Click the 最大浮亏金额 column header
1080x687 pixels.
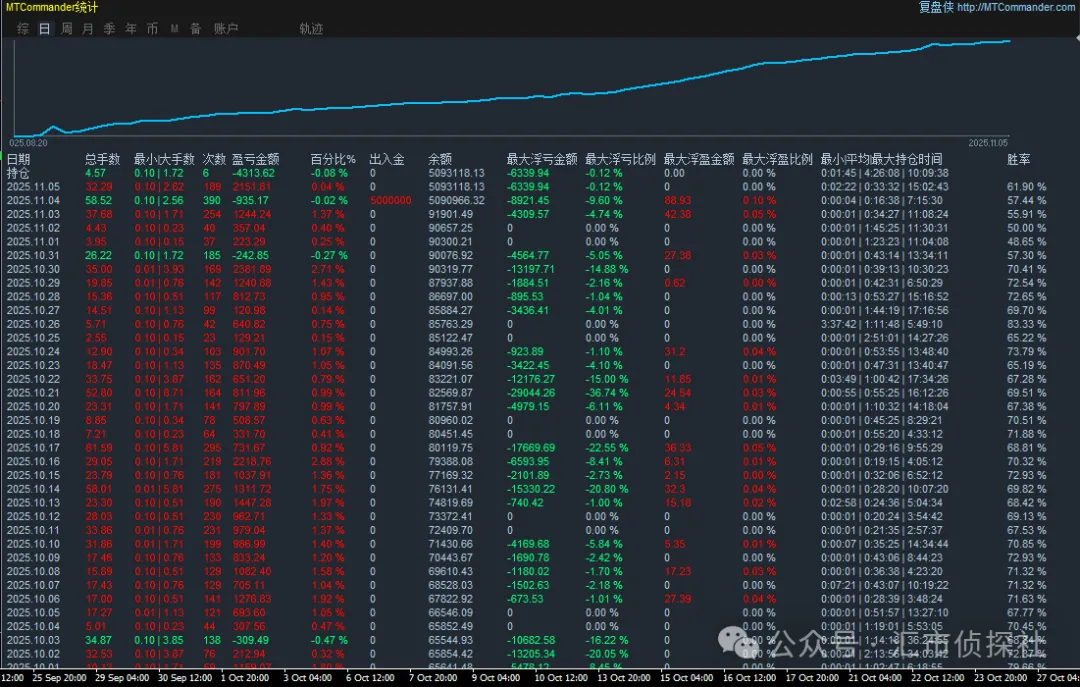click(x=542, y=159)
